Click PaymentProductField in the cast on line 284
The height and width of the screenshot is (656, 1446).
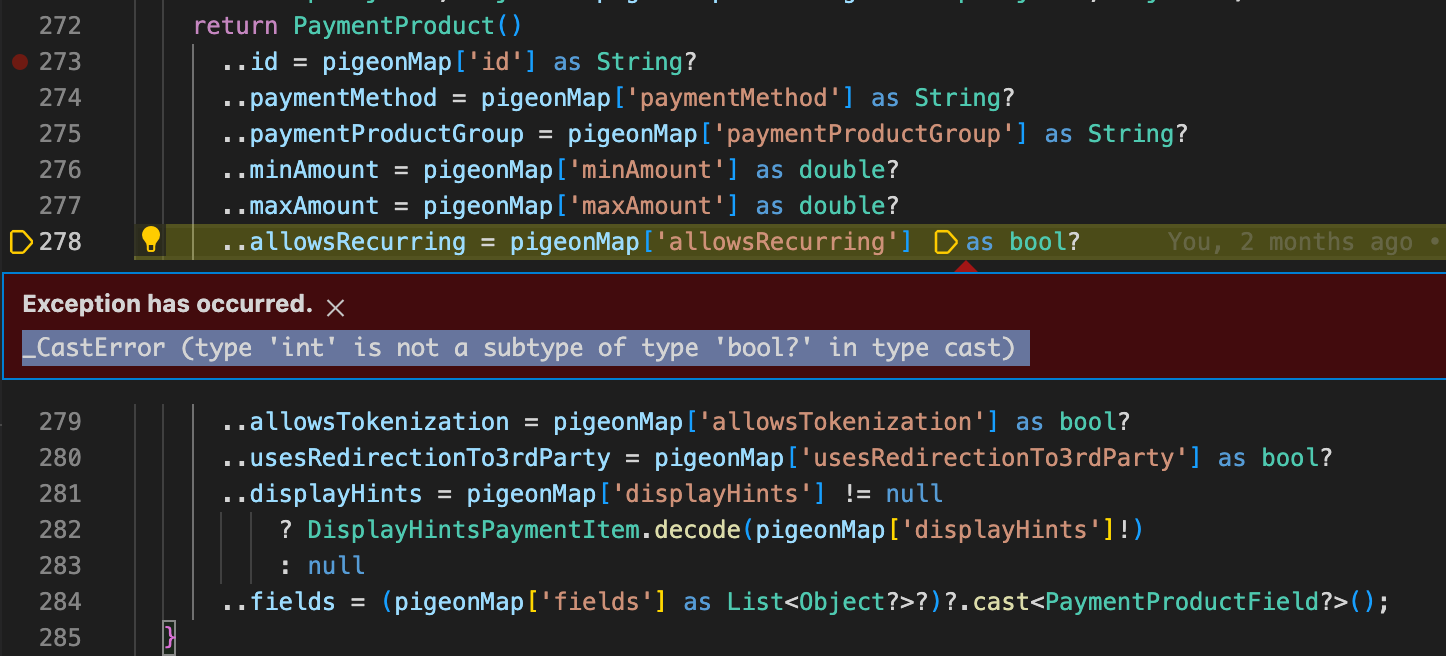pyautogui.click(x=1182, y=602)
